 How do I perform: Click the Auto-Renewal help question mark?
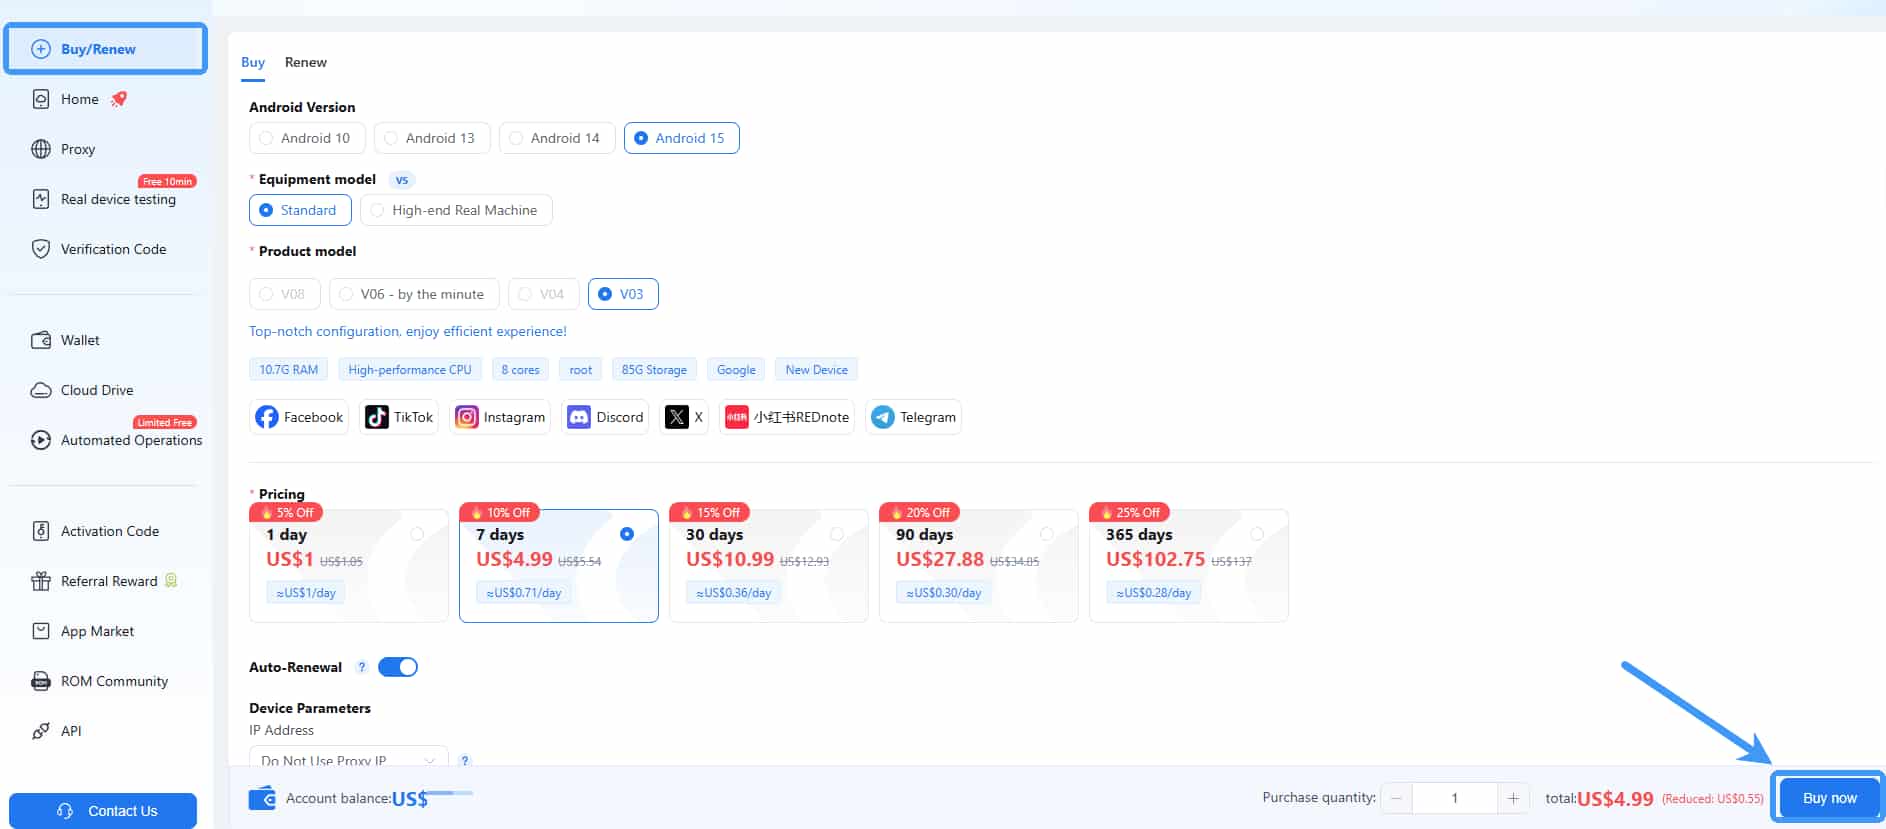(362, 667)
